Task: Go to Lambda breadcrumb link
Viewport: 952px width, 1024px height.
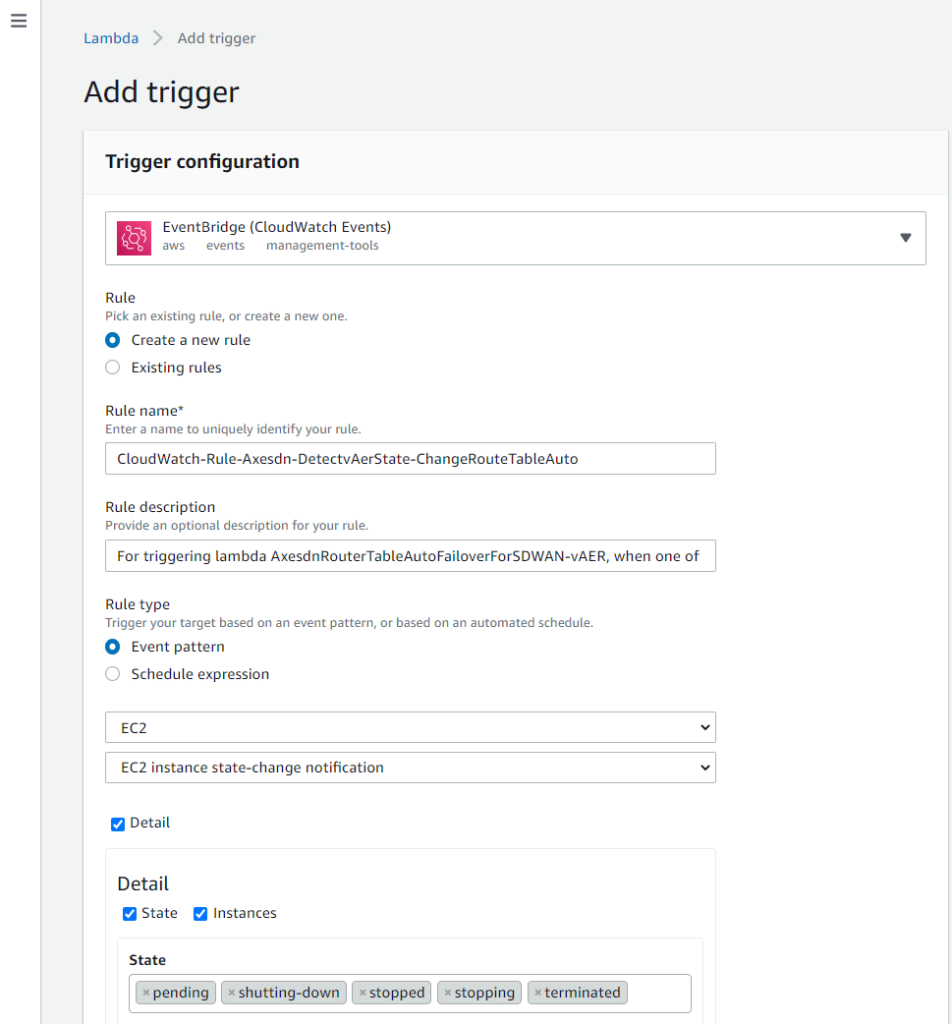Action: (110, 38)
